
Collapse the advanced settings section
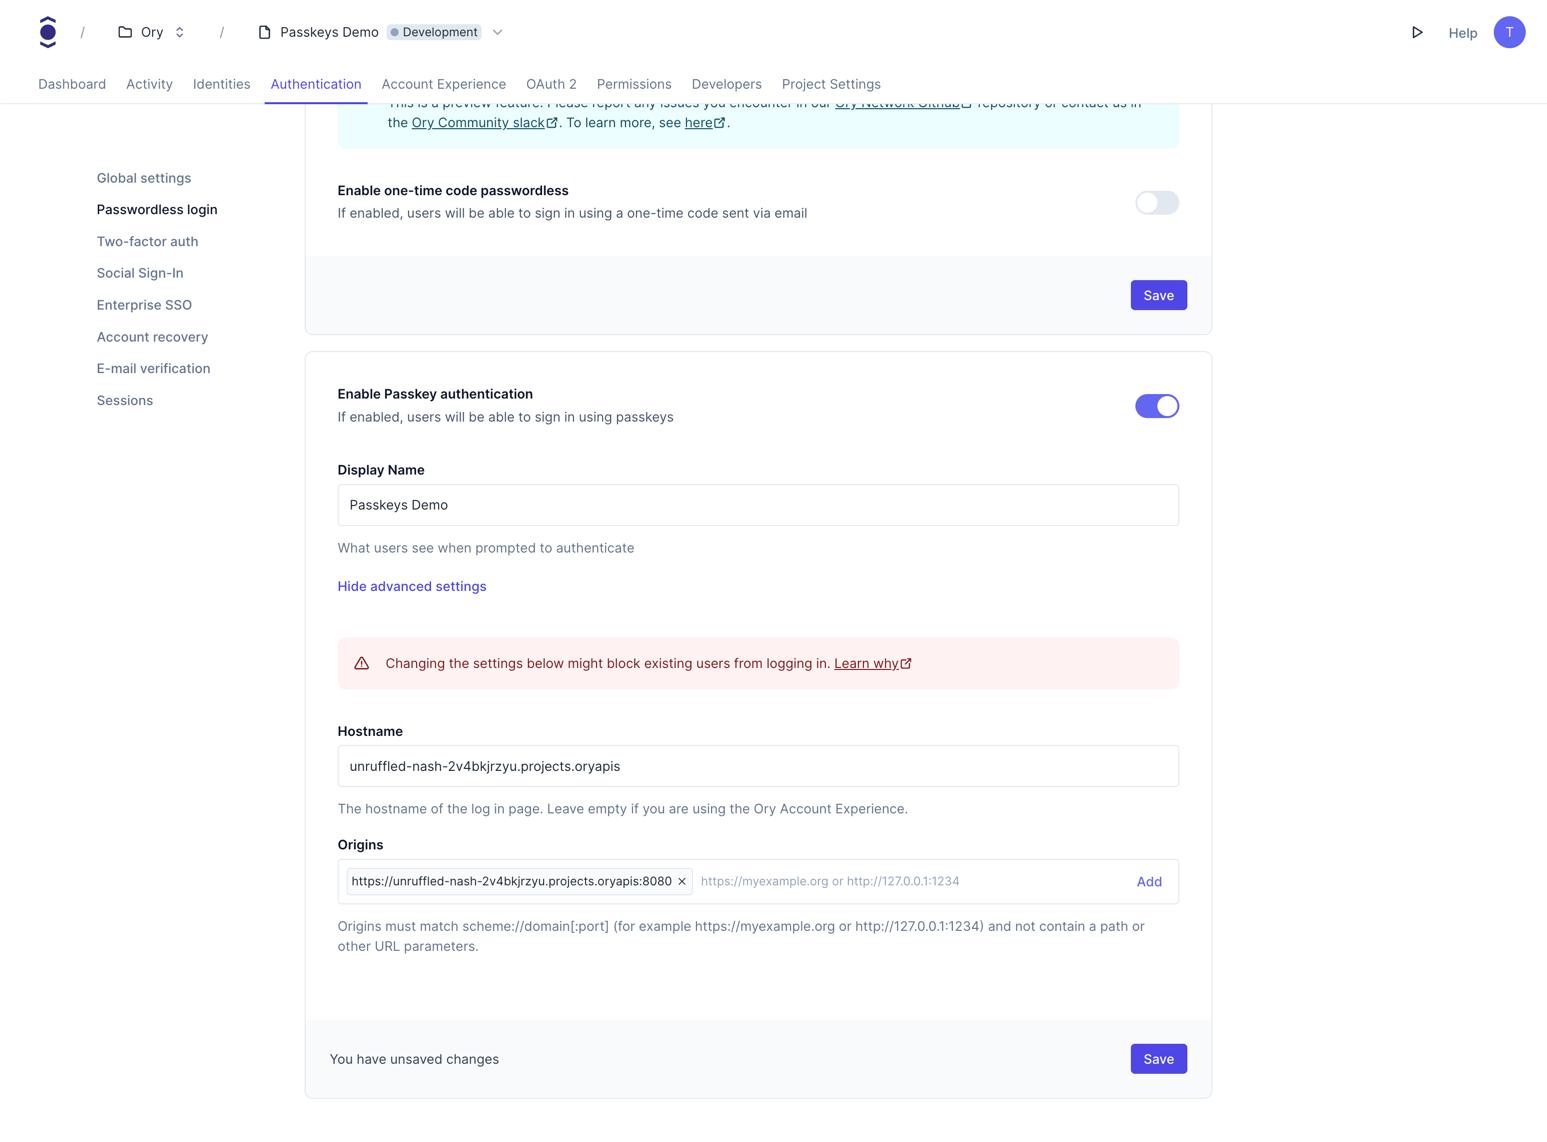(411, 586)
